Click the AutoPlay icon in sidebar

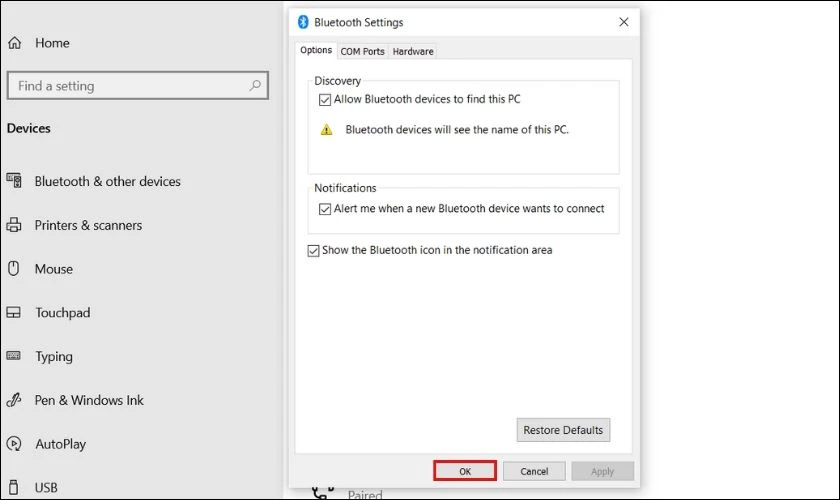tap(14, 444)
